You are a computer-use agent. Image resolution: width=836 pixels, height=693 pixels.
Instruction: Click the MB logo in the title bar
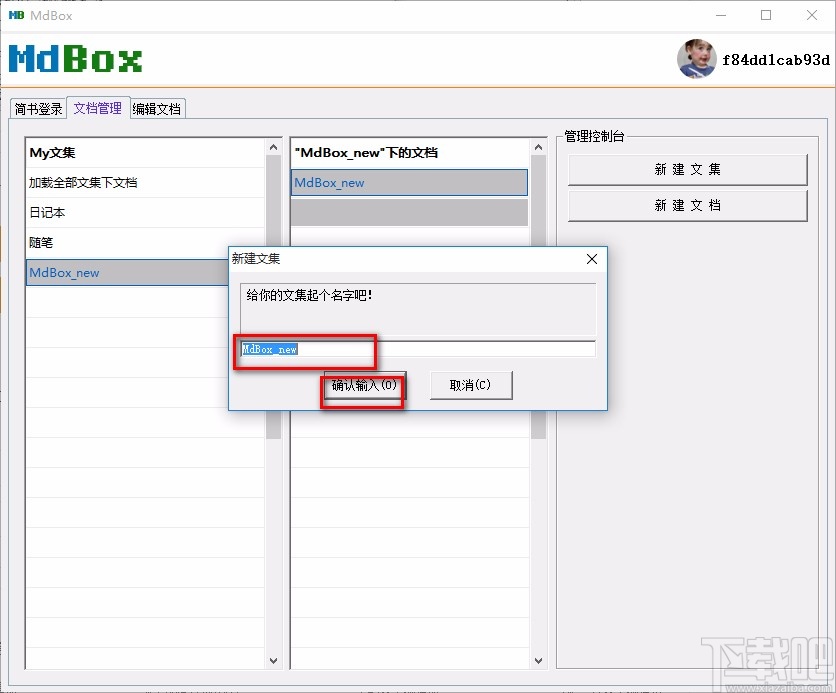point(15,15)
